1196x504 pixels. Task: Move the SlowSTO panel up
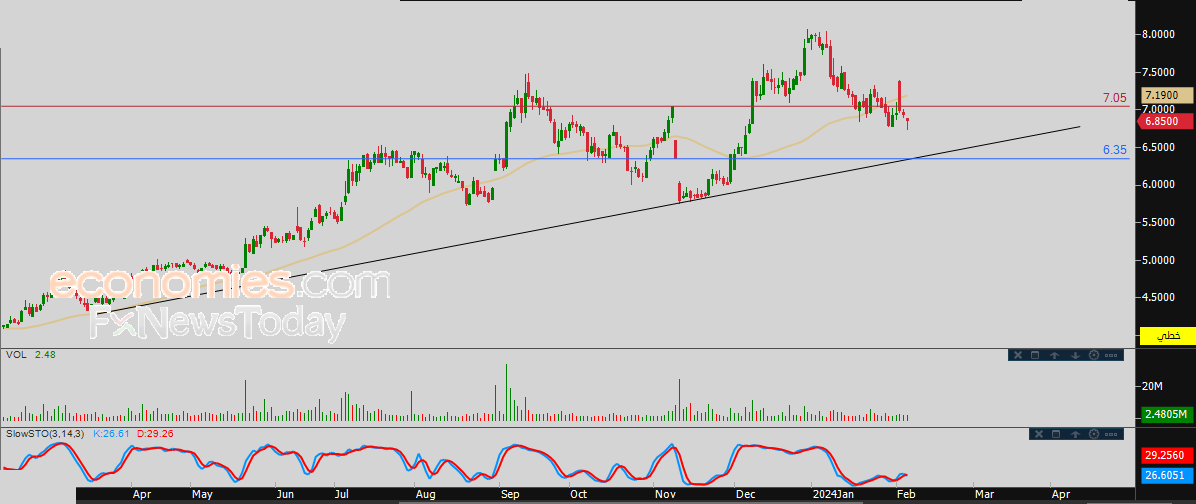1074,434
